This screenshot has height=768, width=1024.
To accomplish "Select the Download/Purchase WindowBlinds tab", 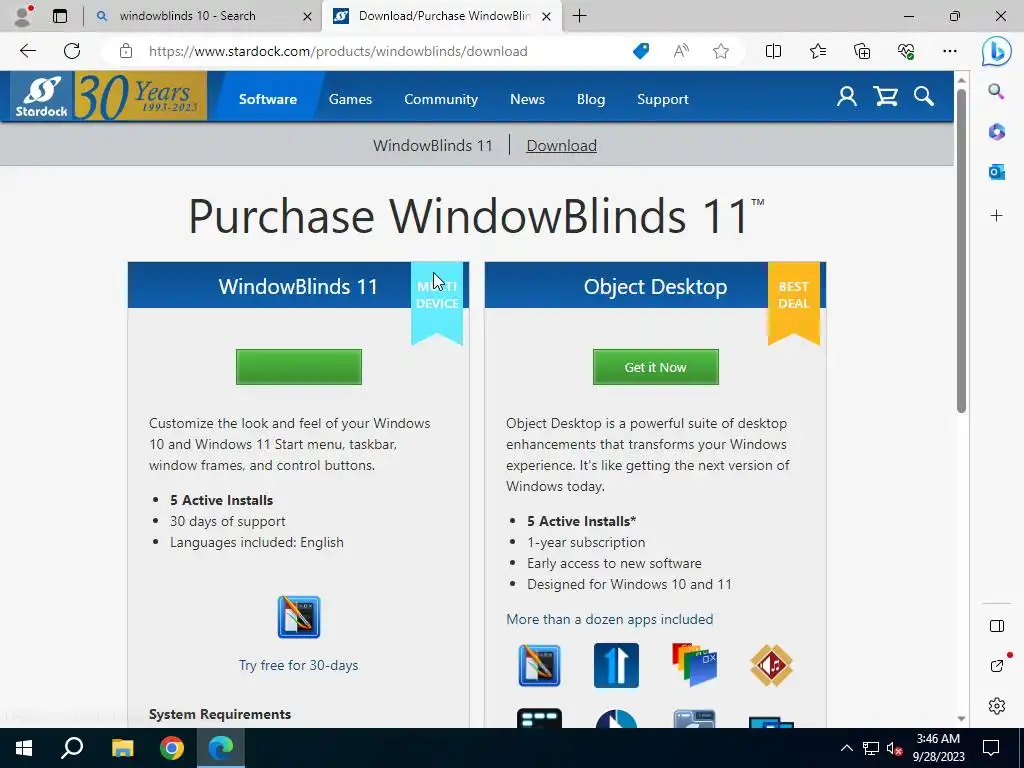I will point(444,16).
